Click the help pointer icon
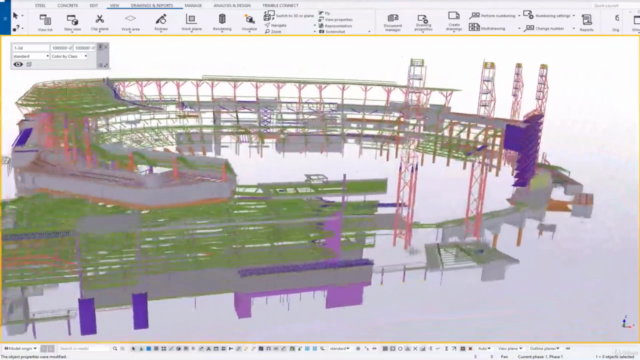Screen dimensions: 640x360 16,28
